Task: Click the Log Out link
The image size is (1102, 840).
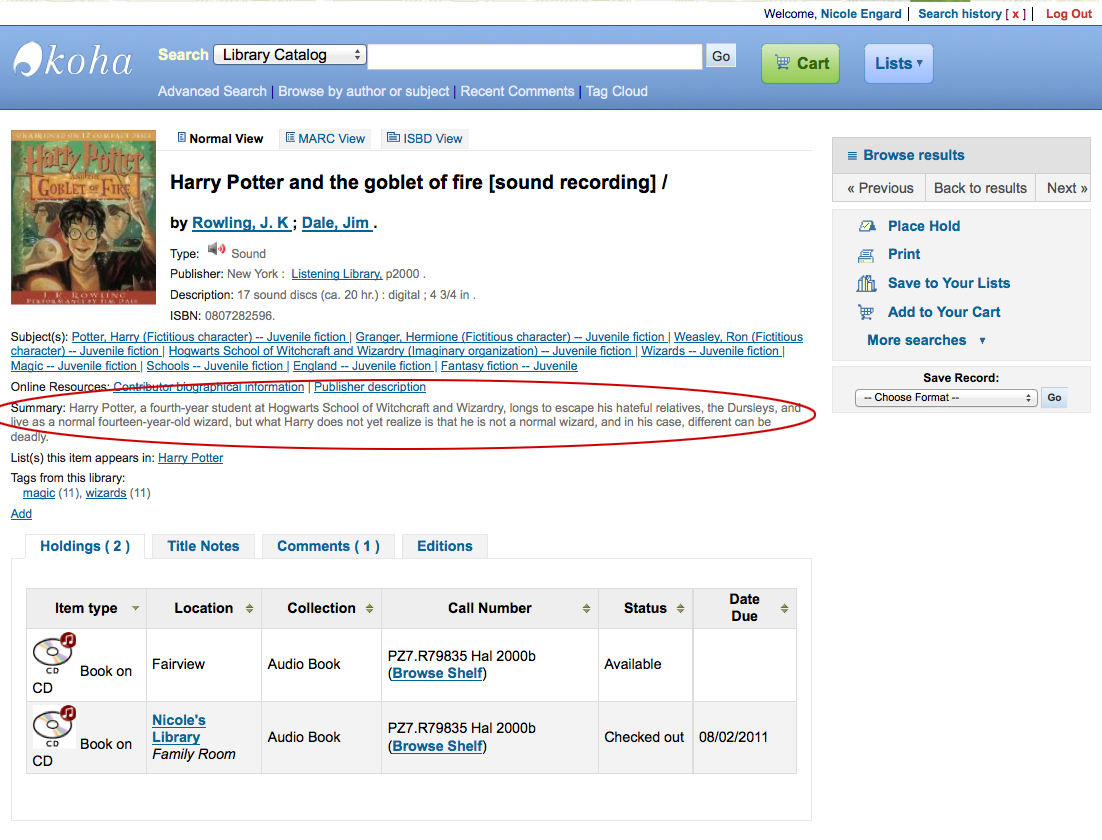Action: click(x=1068, y=13)
